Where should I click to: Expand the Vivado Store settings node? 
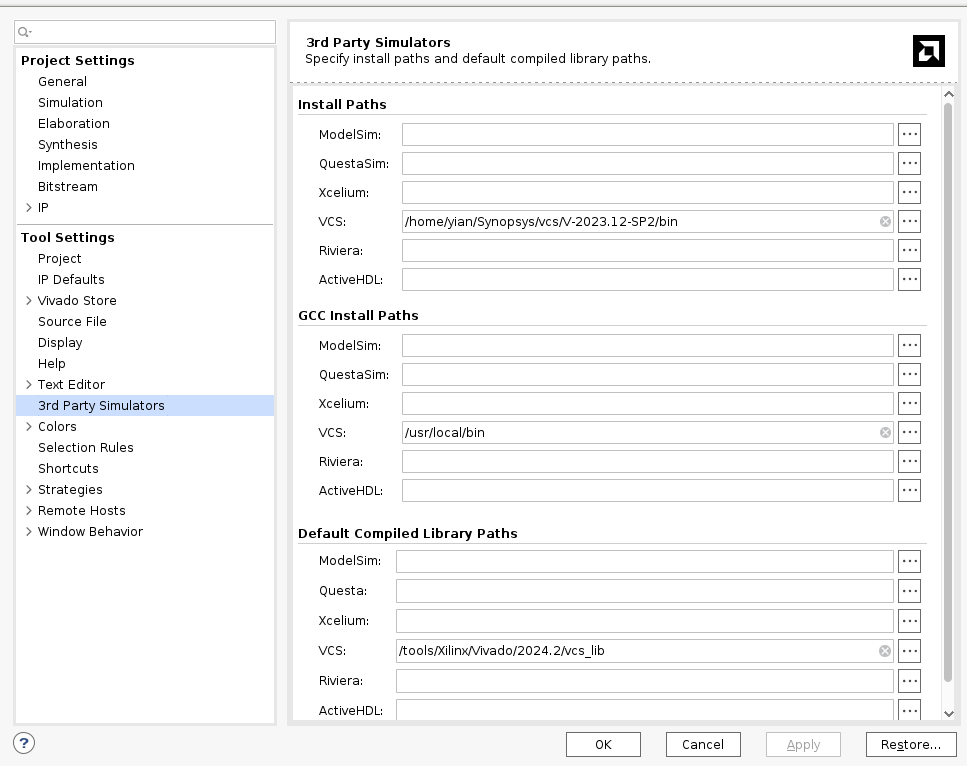tap(28, 300)
